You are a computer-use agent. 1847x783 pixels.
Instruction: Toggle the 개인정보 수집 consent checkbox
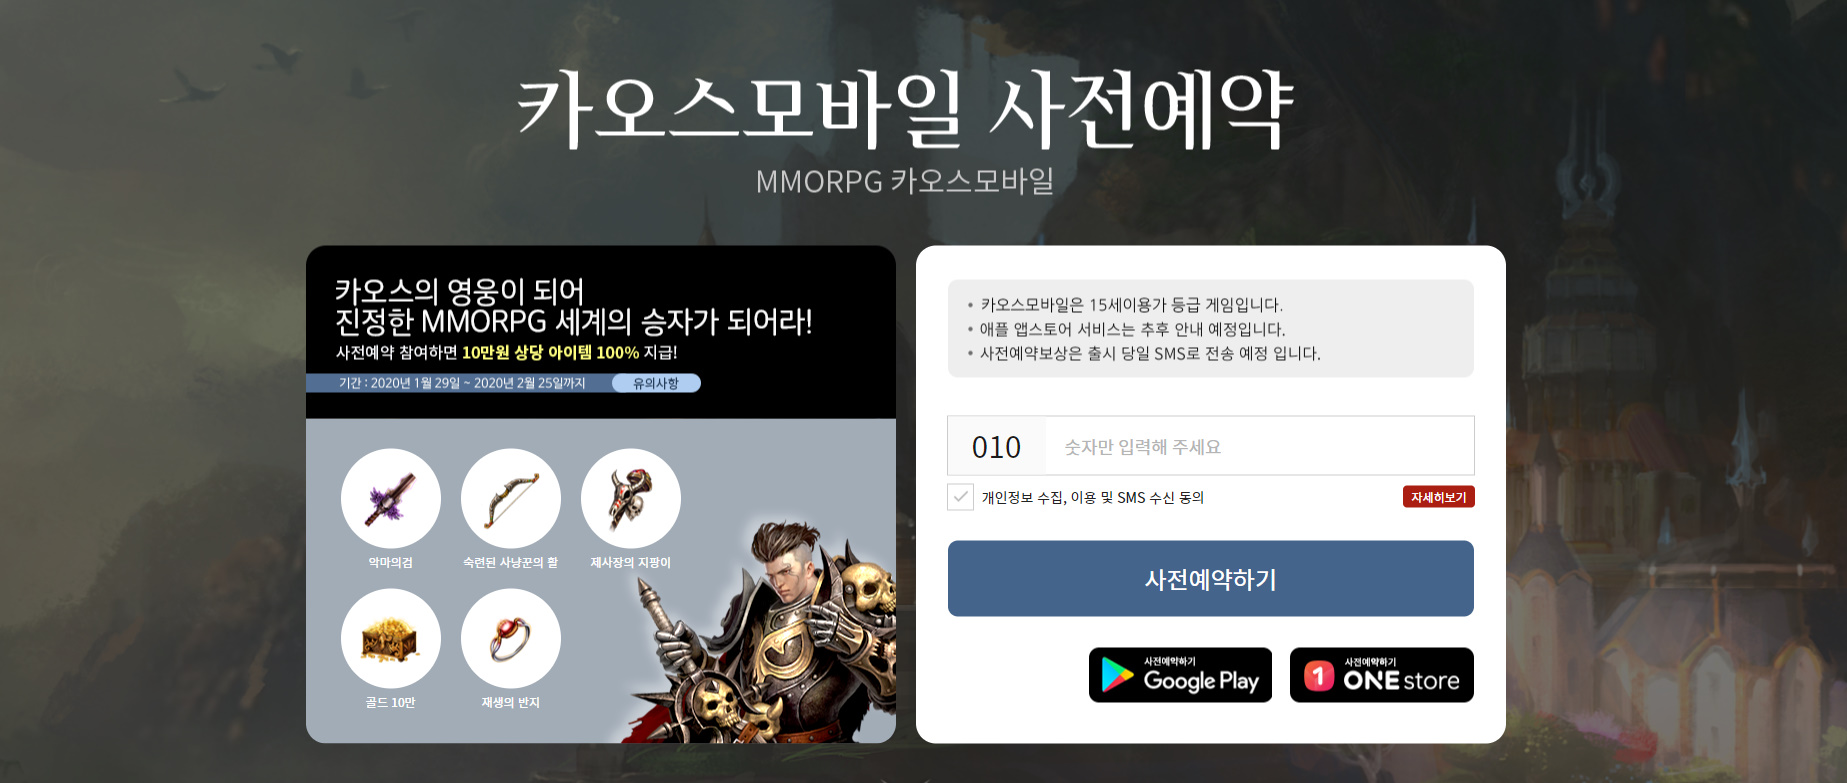point(960,497)
